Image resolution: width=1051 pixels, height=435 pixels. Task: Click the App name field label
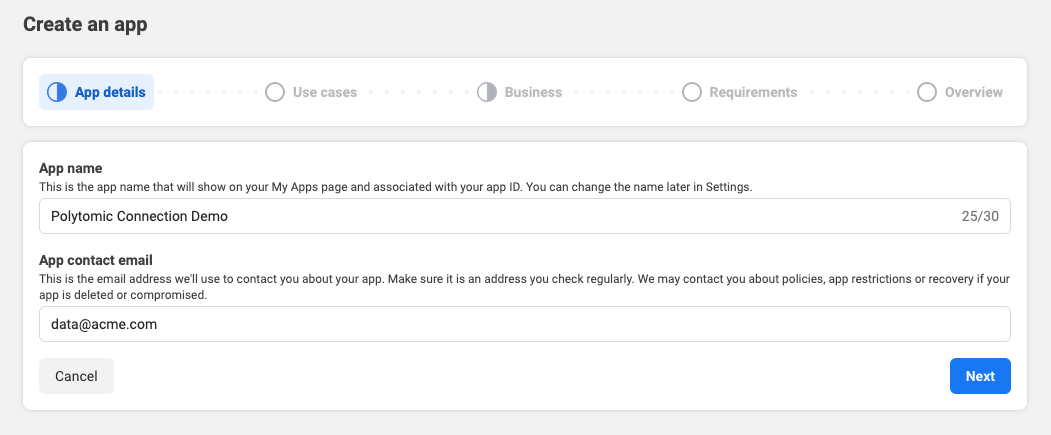pyautogui.click(x=70, y=168)
